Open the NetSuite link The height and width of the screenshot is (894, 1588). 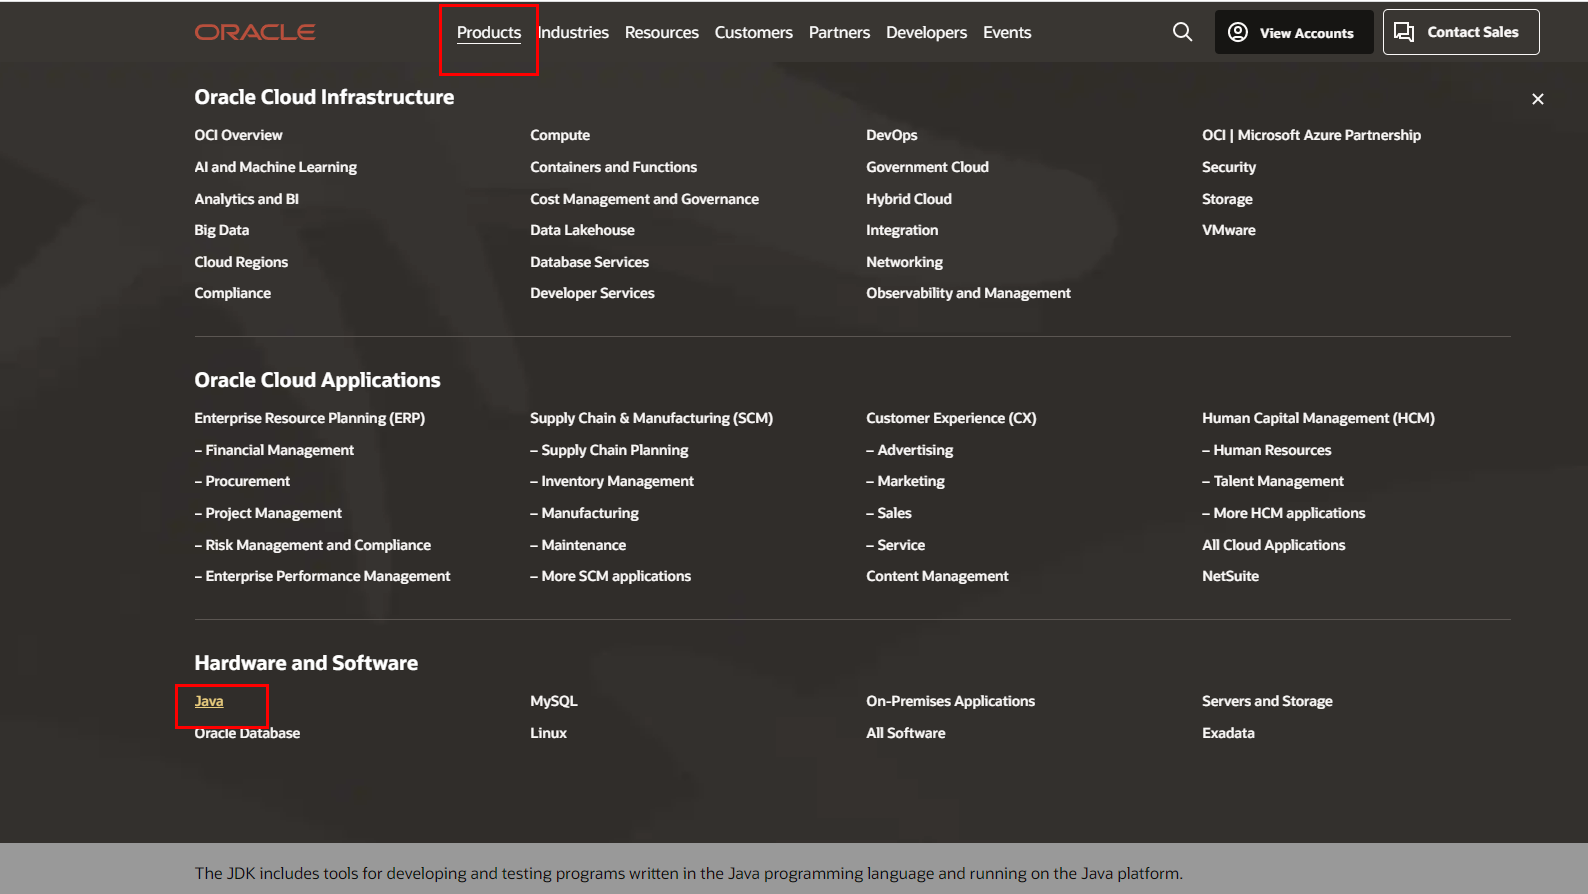tap(1231, 576)
